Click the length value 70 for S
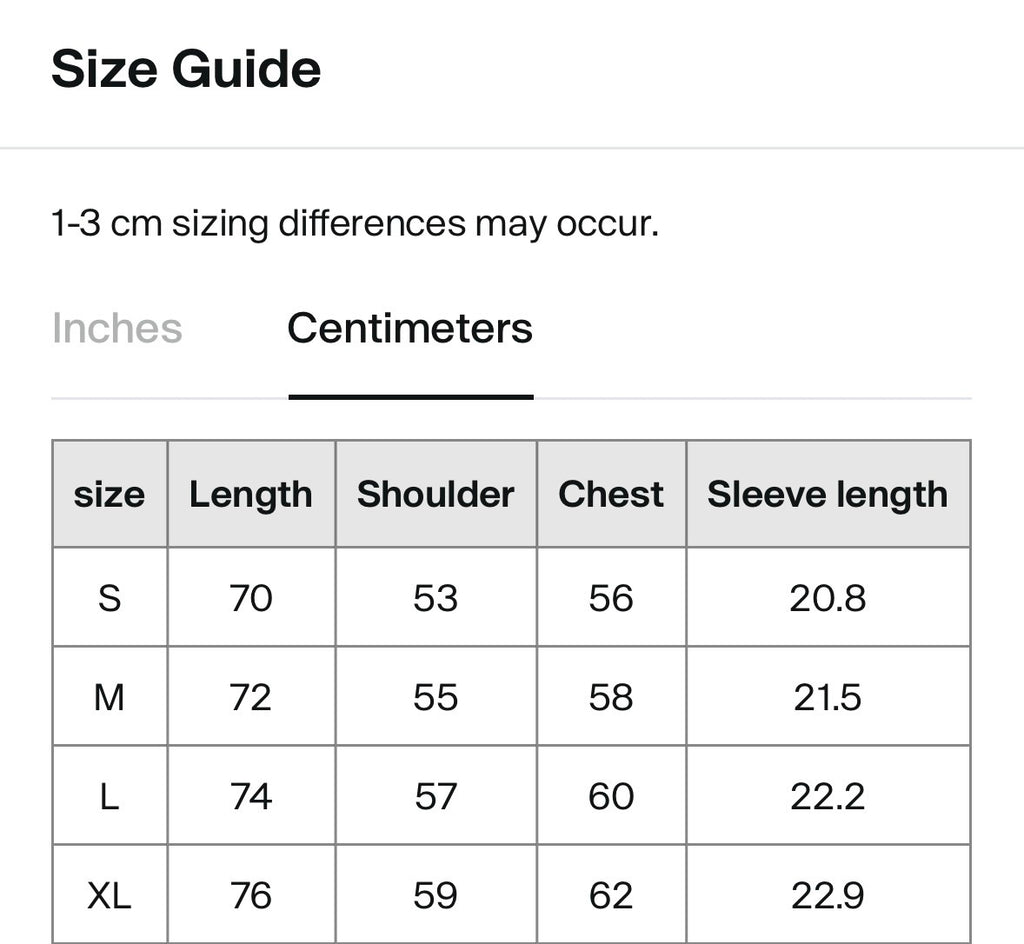The width and height of the screenshot is (1024, 944). [251, 597]
